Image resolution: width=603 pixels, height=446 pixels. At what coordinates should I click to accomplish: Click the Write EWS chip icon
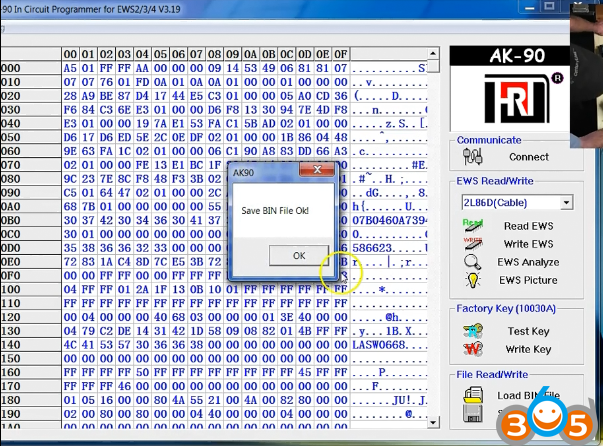(x=473, y=244)
